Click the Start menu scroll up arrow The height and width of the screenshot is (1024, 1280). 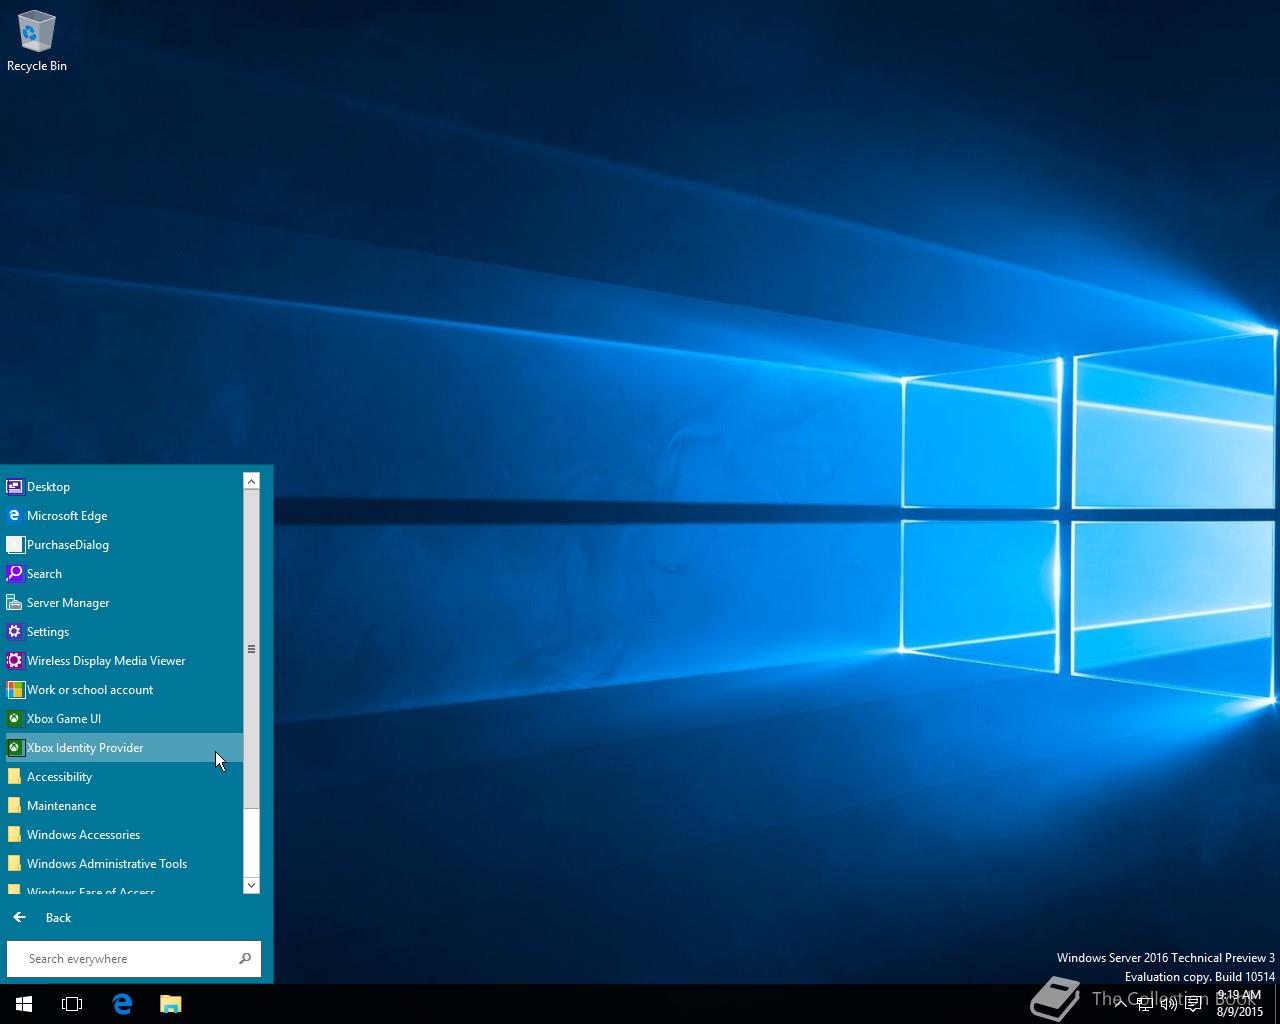(251, 482)
